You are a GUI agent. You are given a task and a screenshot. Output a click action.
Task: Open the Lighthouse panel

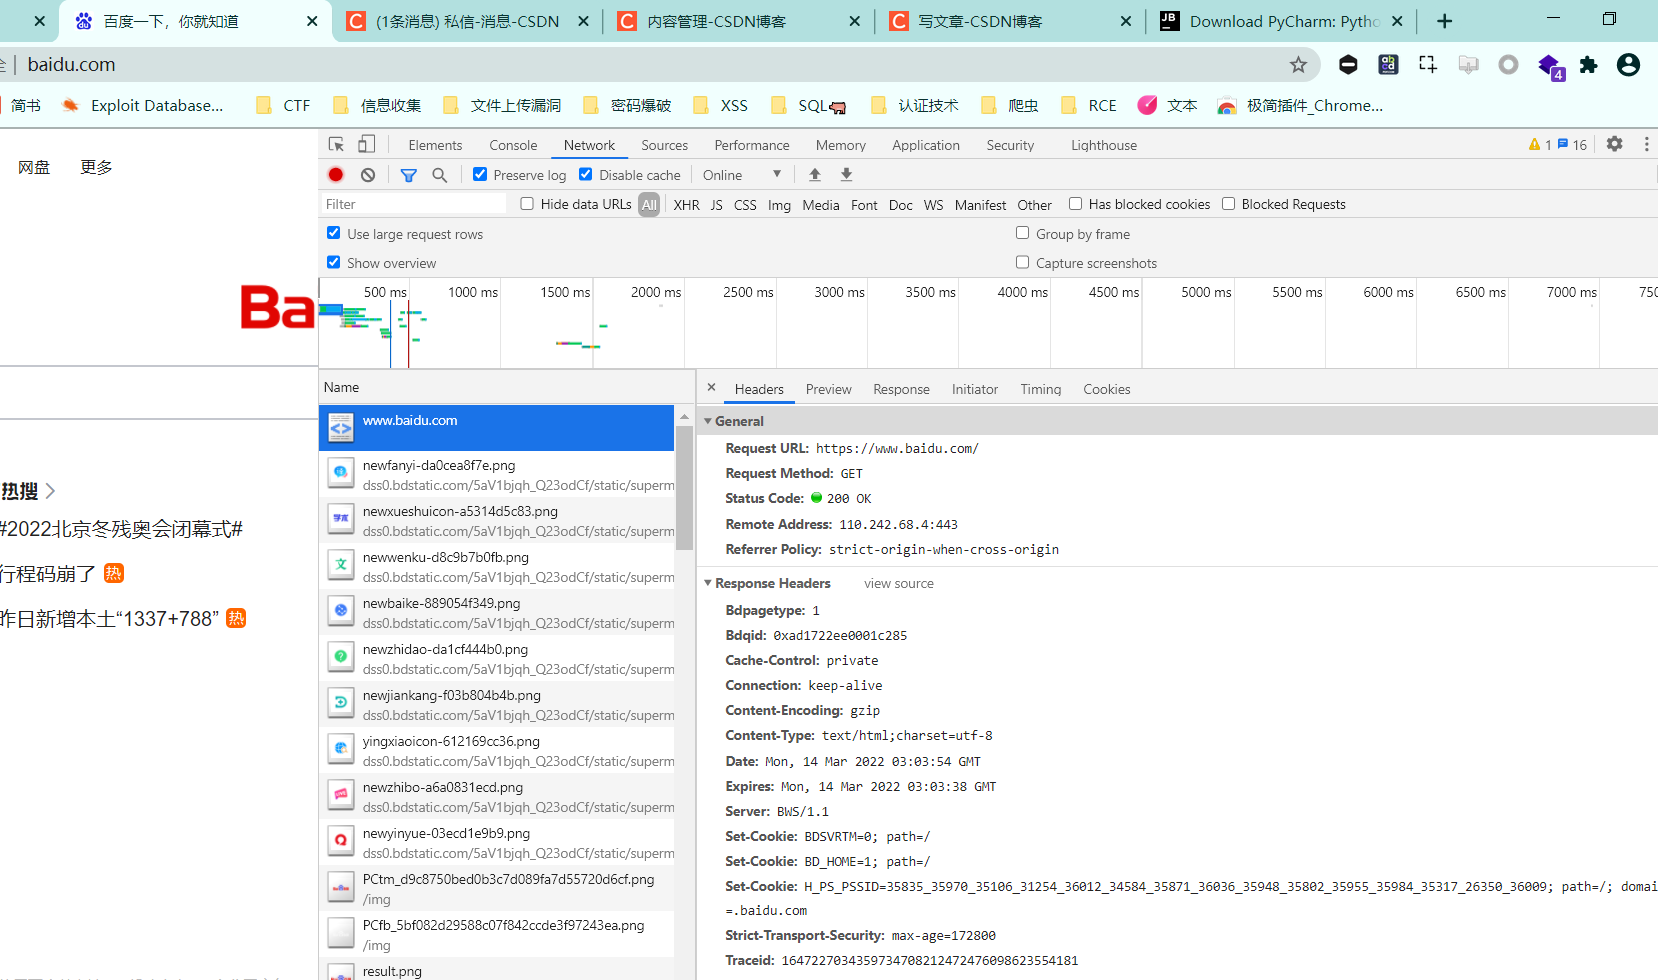(1103, 145)
